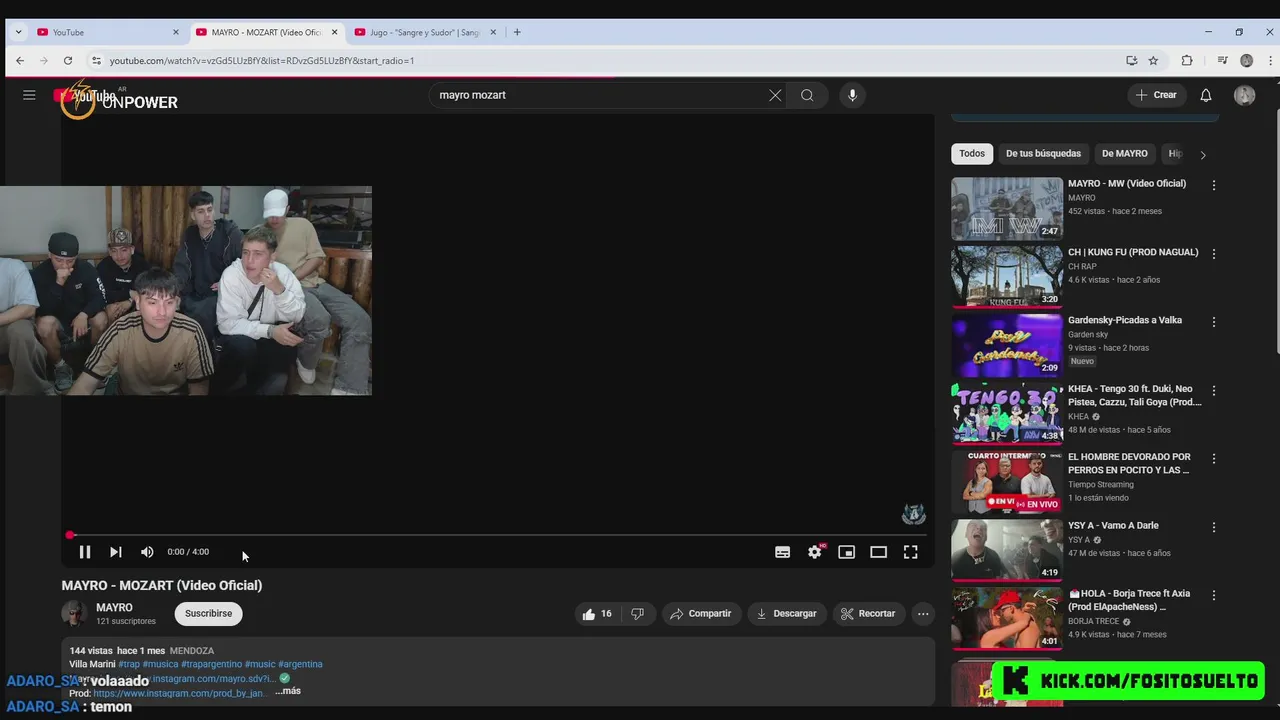This screenshot has width=1280, height=720.
Task: Switch to miniplayer mode
Action: 847,552
